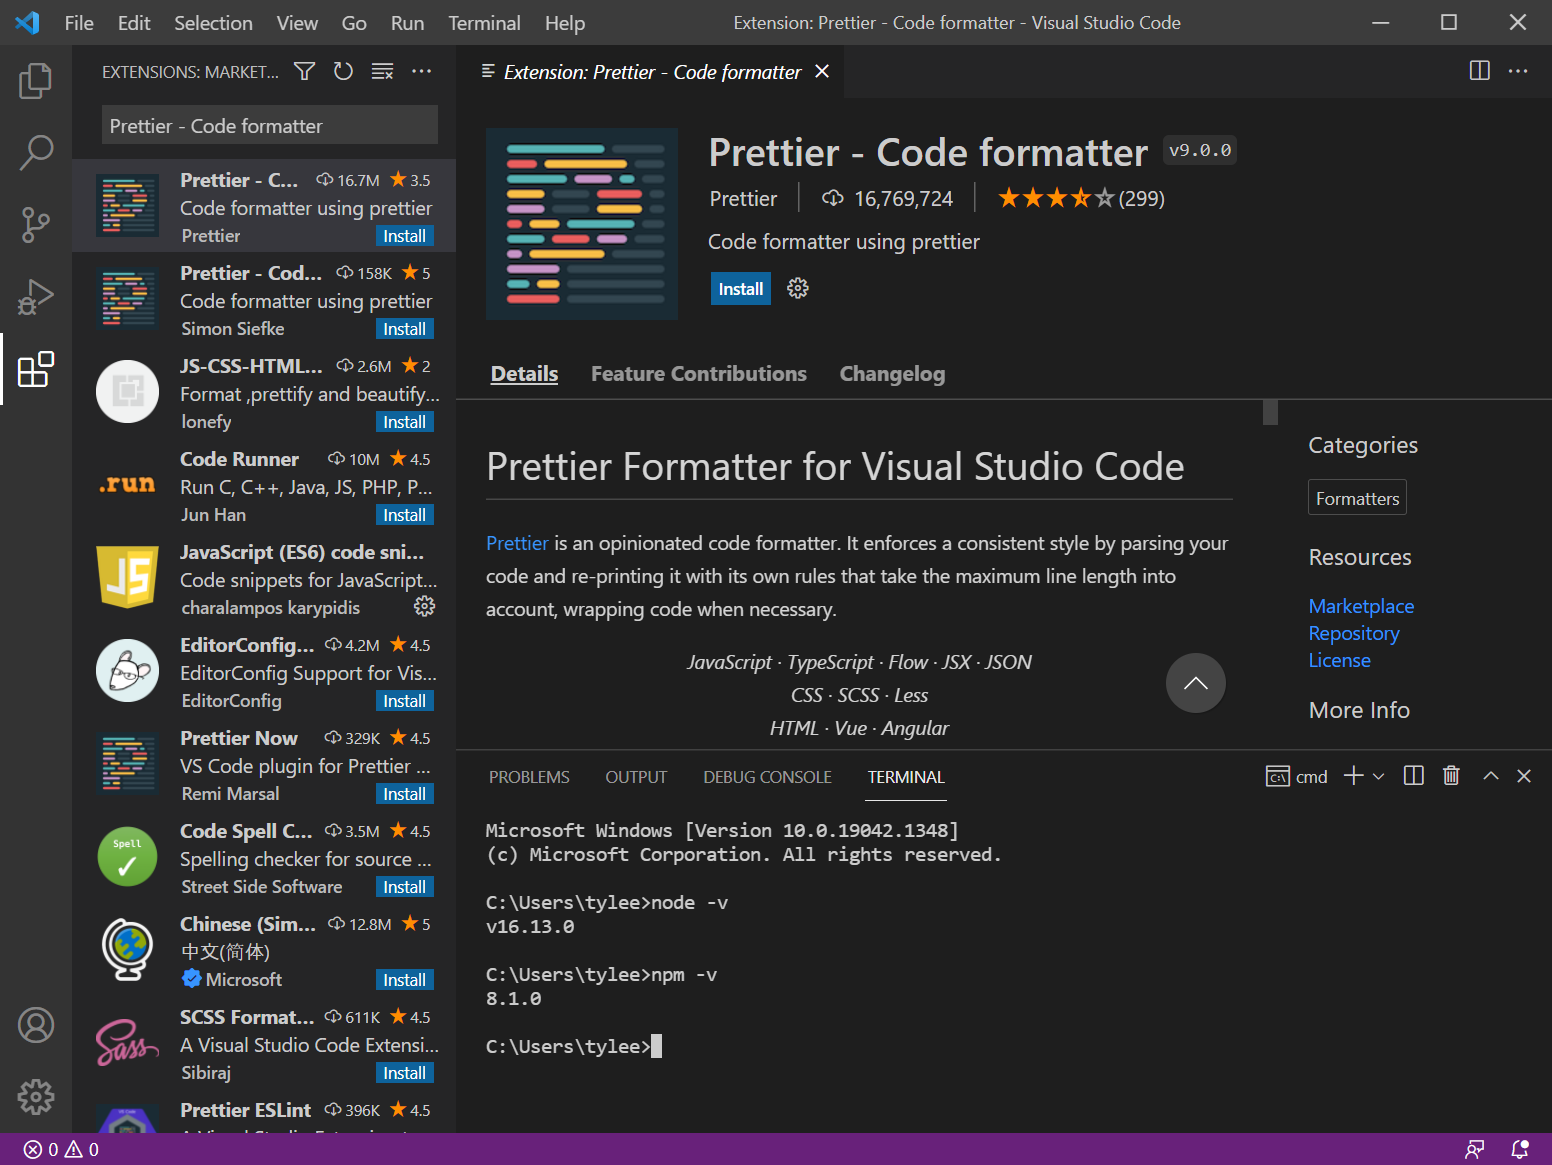
Task: Kill the terminal with trash icon
Action: tap(1451, 776)
